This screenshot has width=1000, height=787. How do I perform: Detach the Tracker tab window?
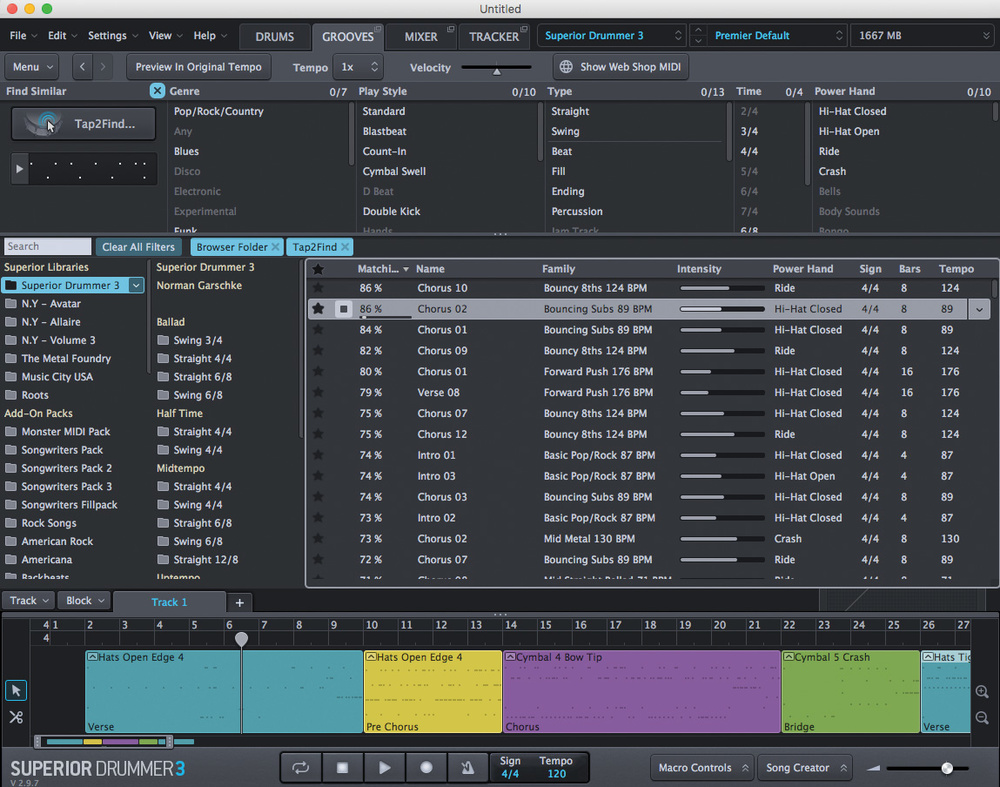coord(524,29)
